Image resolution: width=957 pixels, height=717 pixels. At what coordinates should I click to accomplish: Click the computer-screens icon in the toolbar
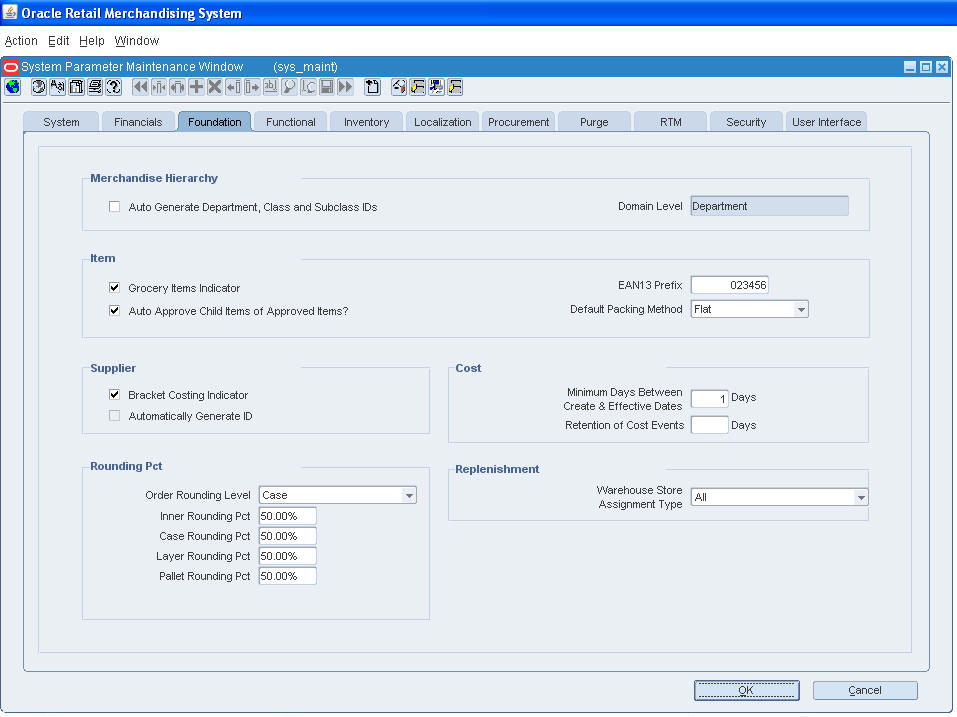[436, 87]
